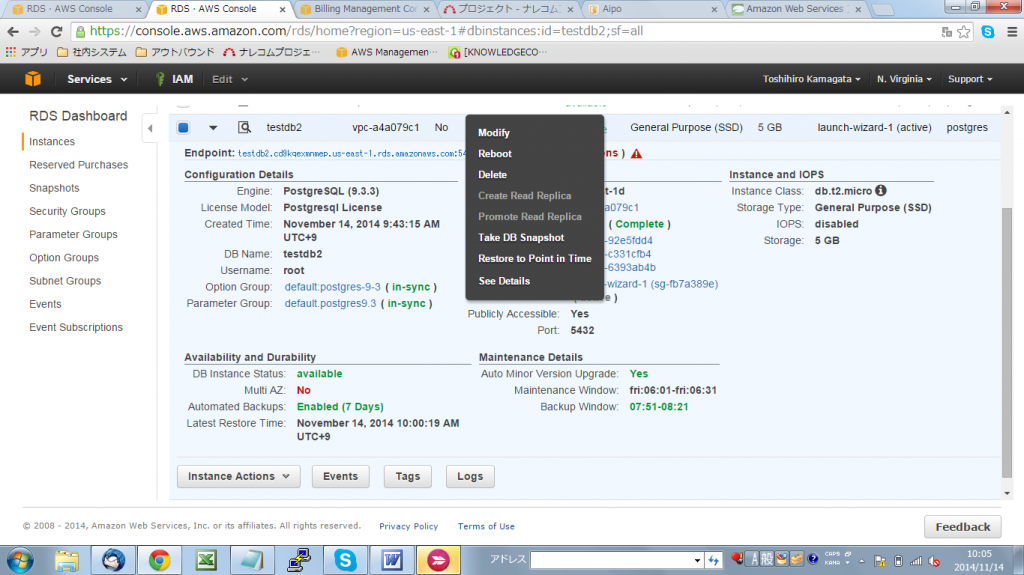Open Toshihiro Kamagata account dropdown

tap(811, 79)
